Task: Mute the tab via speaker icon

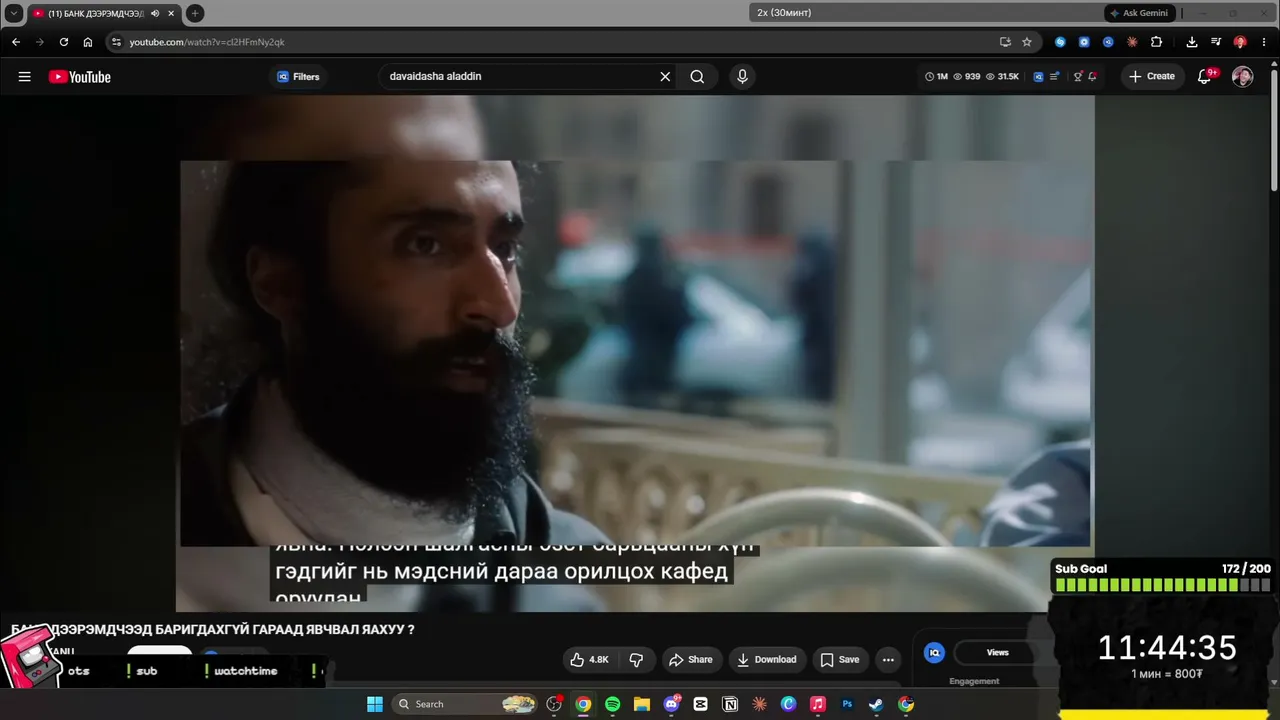Action: tap(155, 13)
